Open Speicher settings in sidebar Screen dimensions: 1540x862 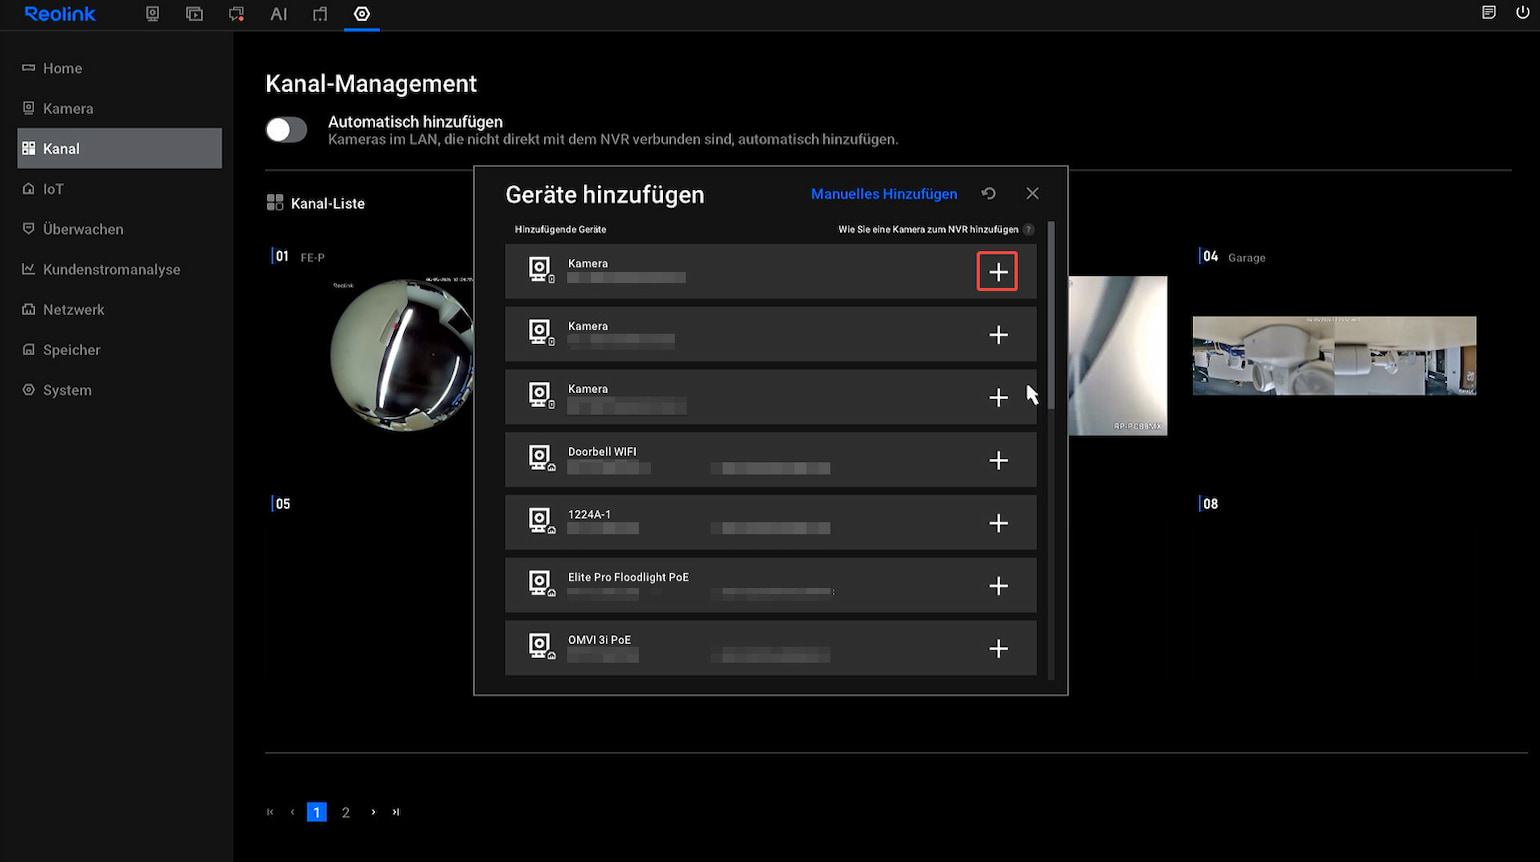coord(119,349)
